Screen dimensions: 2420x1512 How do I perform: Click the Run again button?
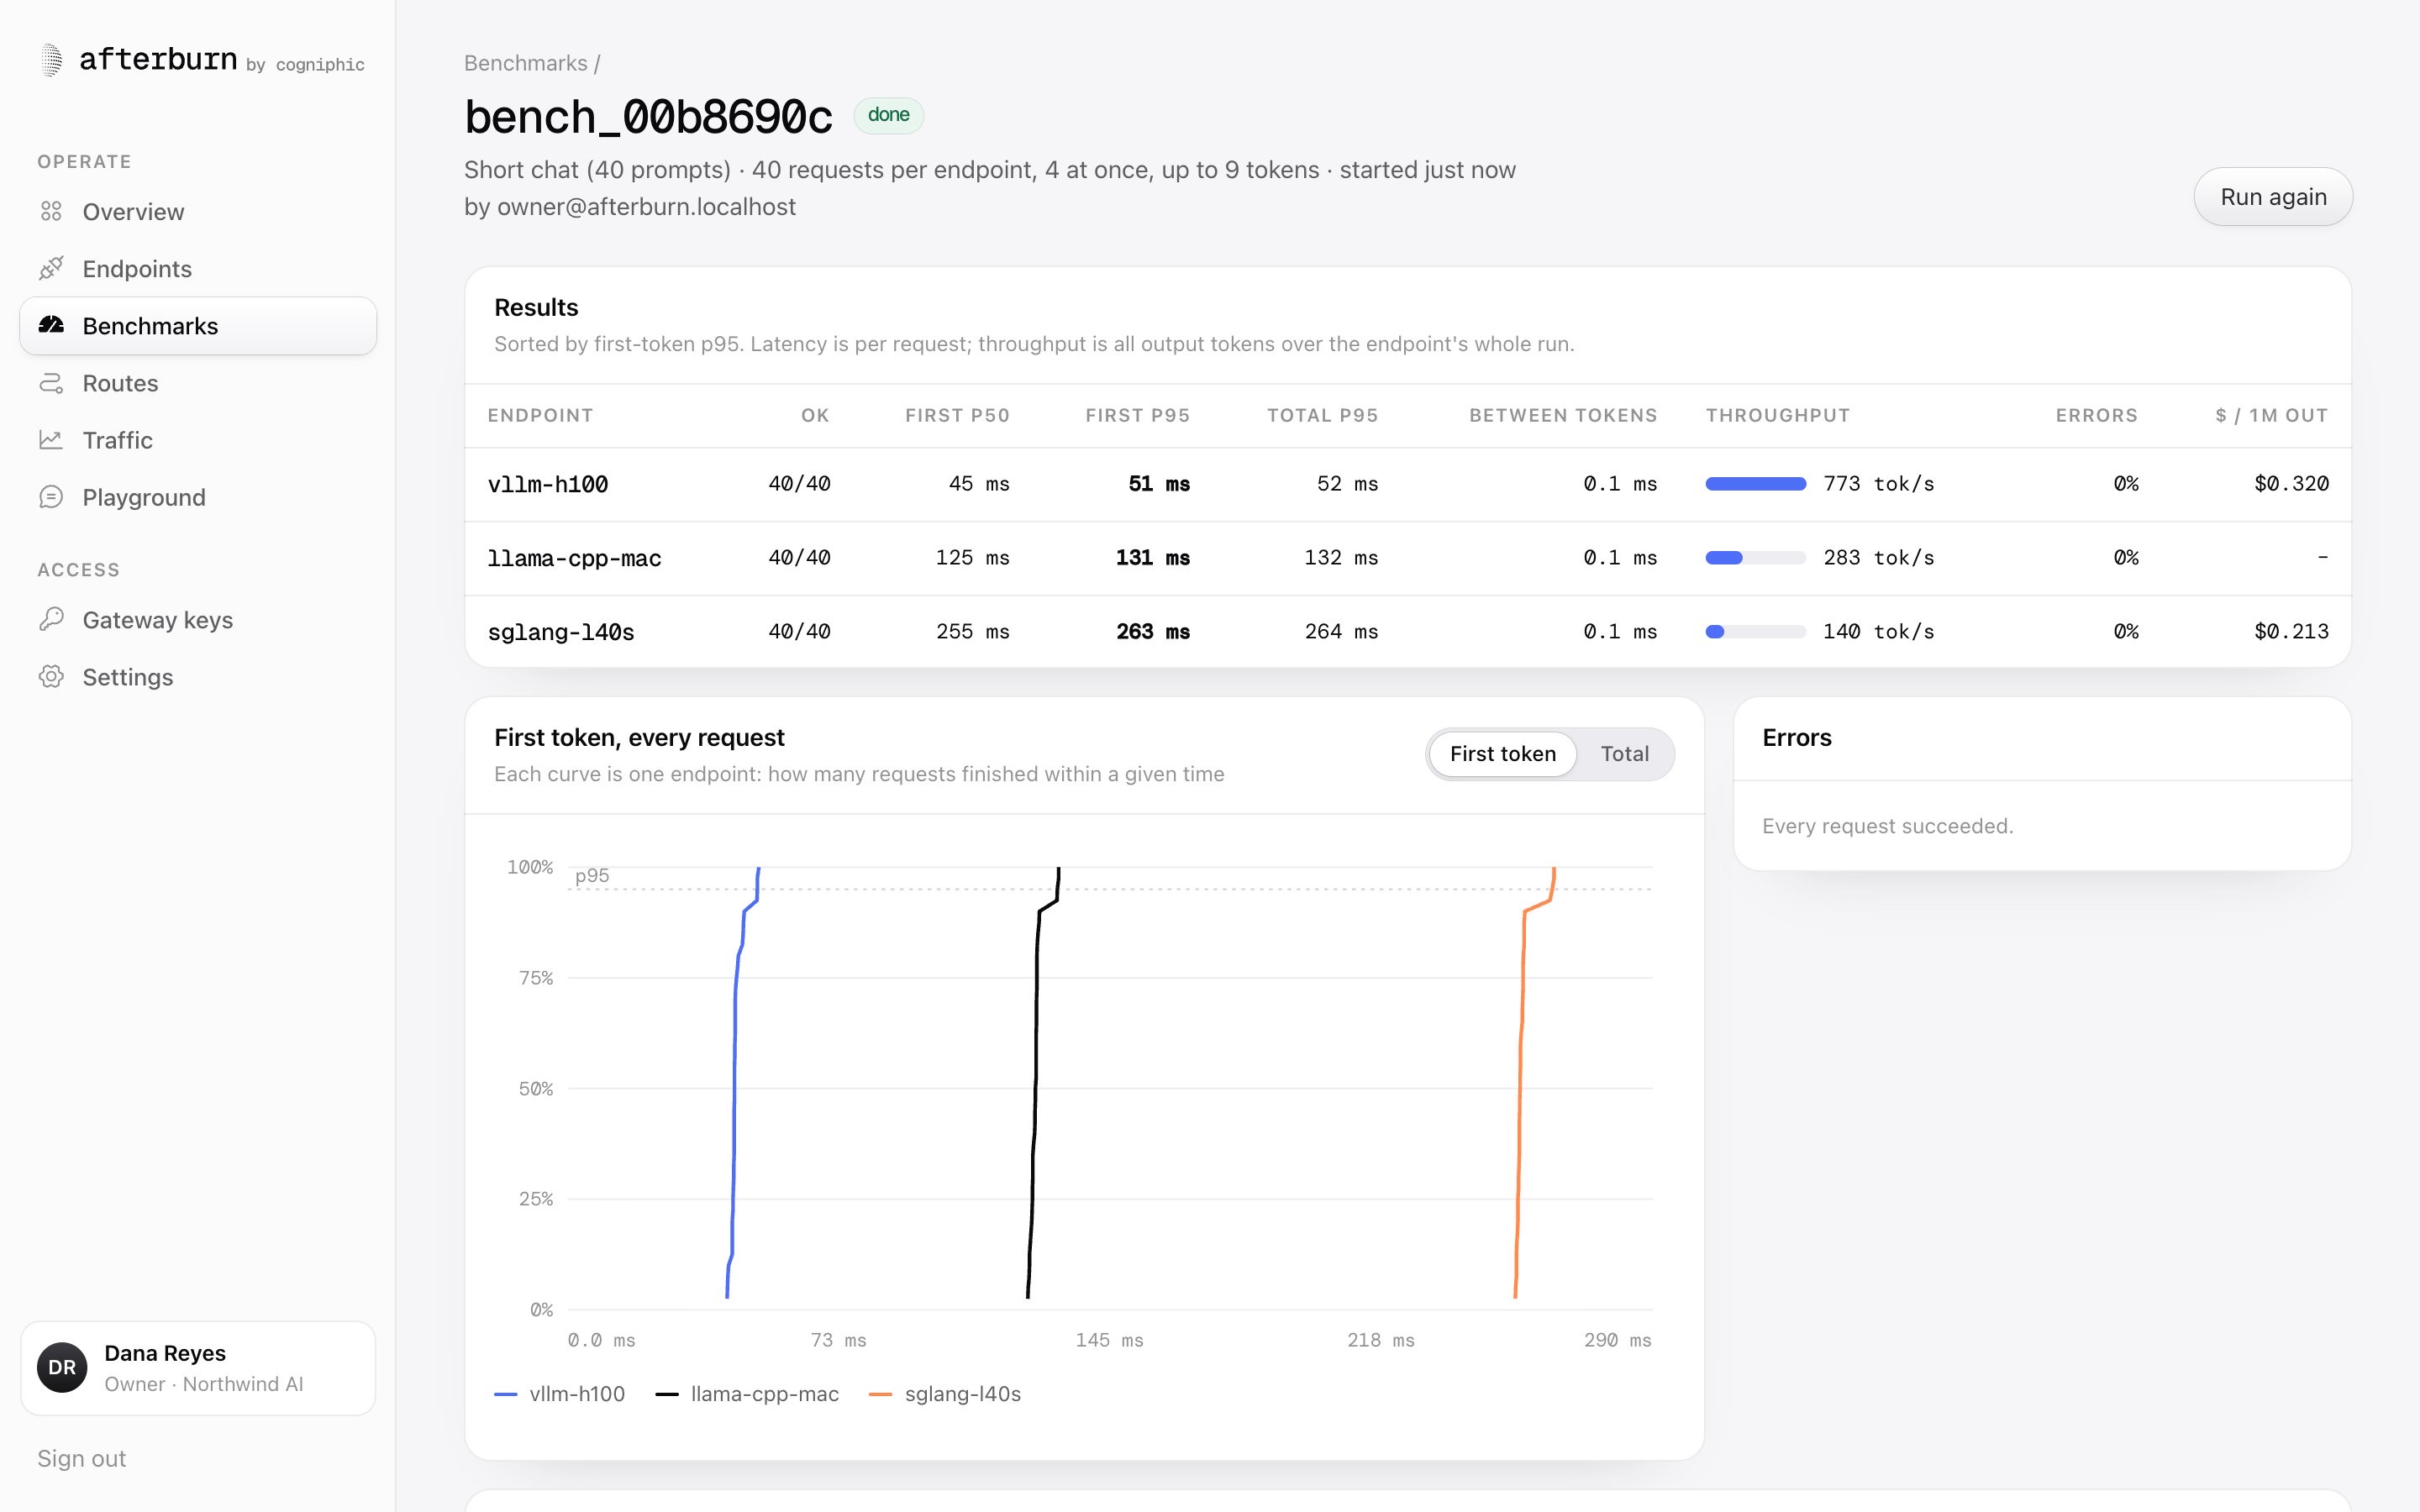(x=2272, y=196)
